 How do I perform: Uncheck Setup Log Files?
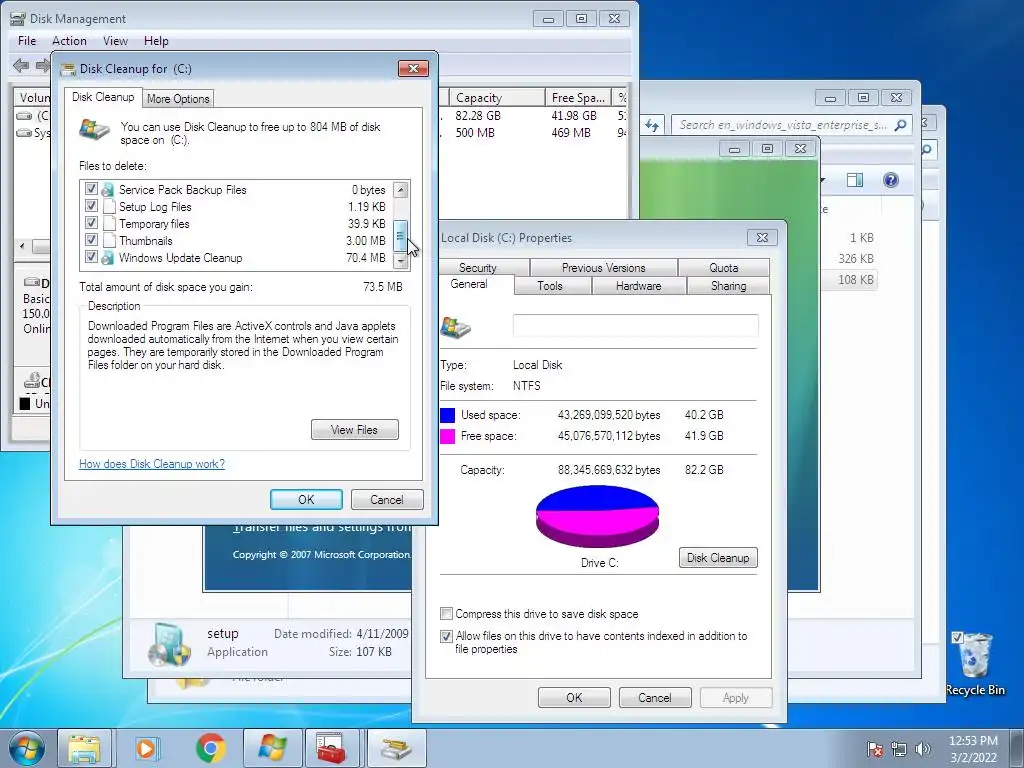pos(91,206)
